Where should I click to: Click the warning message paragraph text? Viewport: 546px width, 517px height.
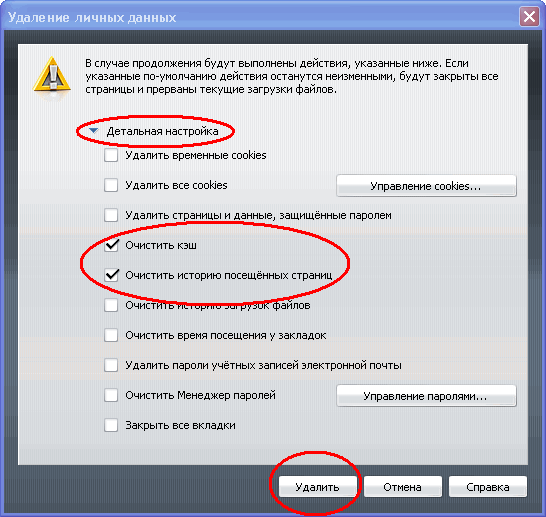coord(292,76)
